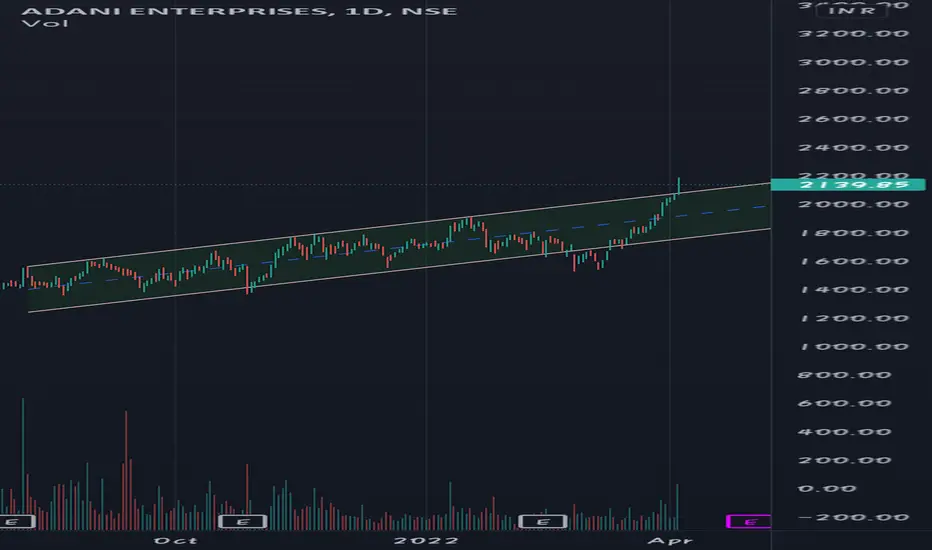Click the 600.00 price axis label

click(844, 403)
